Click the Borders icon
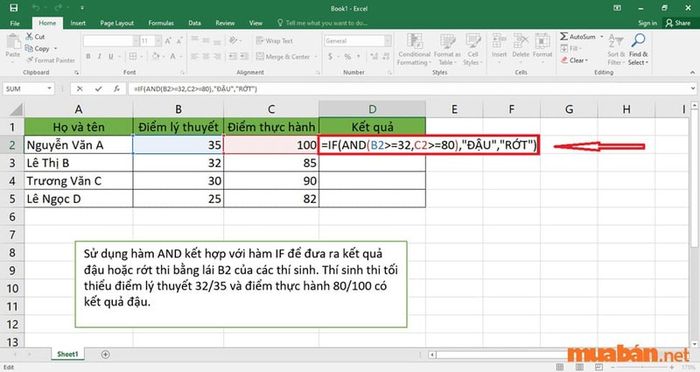 (133, 56)
